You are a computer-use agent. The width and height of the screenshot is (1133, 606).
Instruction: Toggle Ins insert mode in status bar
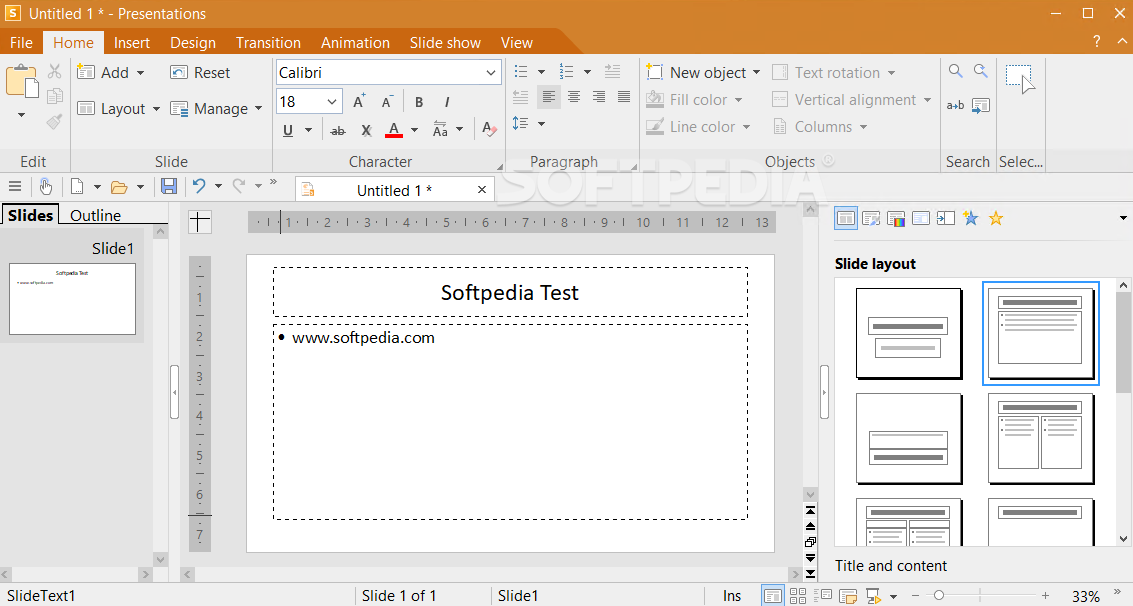(x=732, y=596)
